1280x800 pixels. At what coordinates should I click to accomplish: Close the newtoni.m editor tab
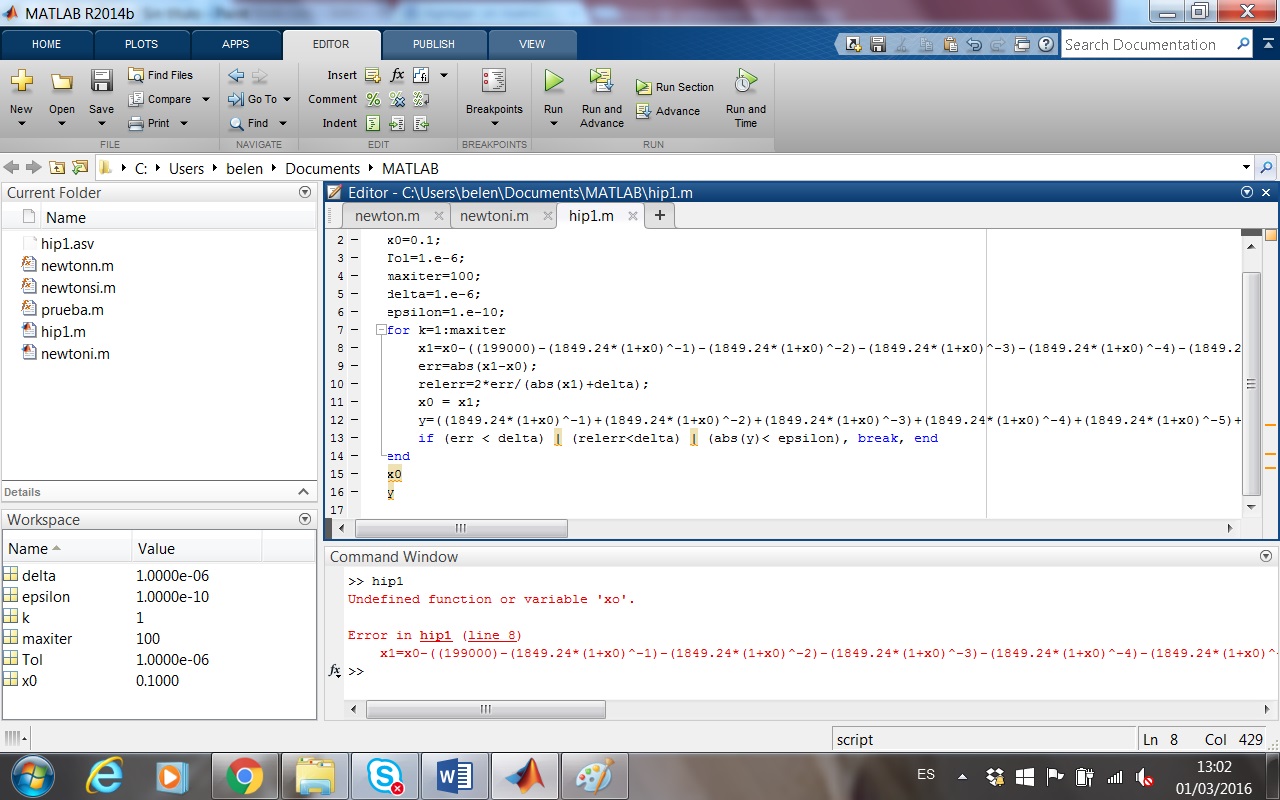coord(548,215)
